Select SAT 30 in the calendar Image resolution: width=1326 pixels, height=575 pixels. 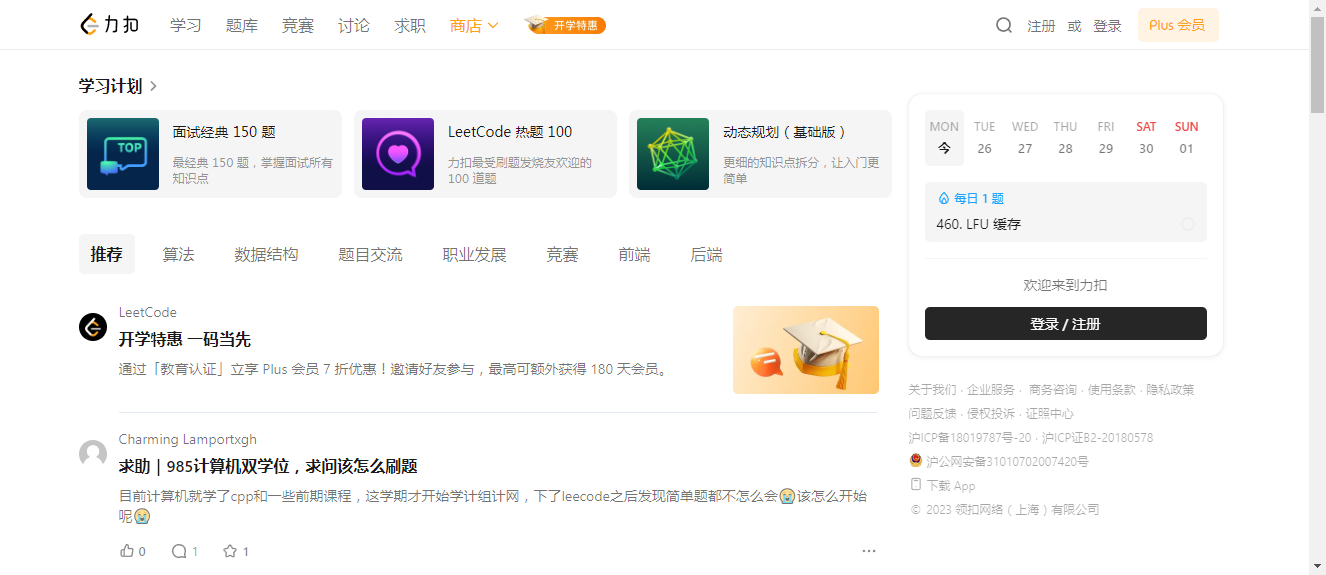click(x=1146, y=138)
